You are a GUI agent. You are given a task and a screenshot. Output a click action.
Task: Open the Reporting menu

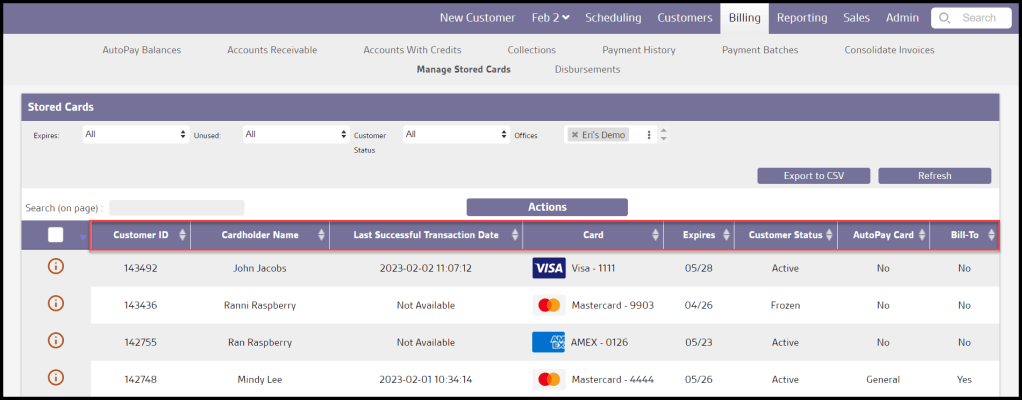tap(801, 17)
